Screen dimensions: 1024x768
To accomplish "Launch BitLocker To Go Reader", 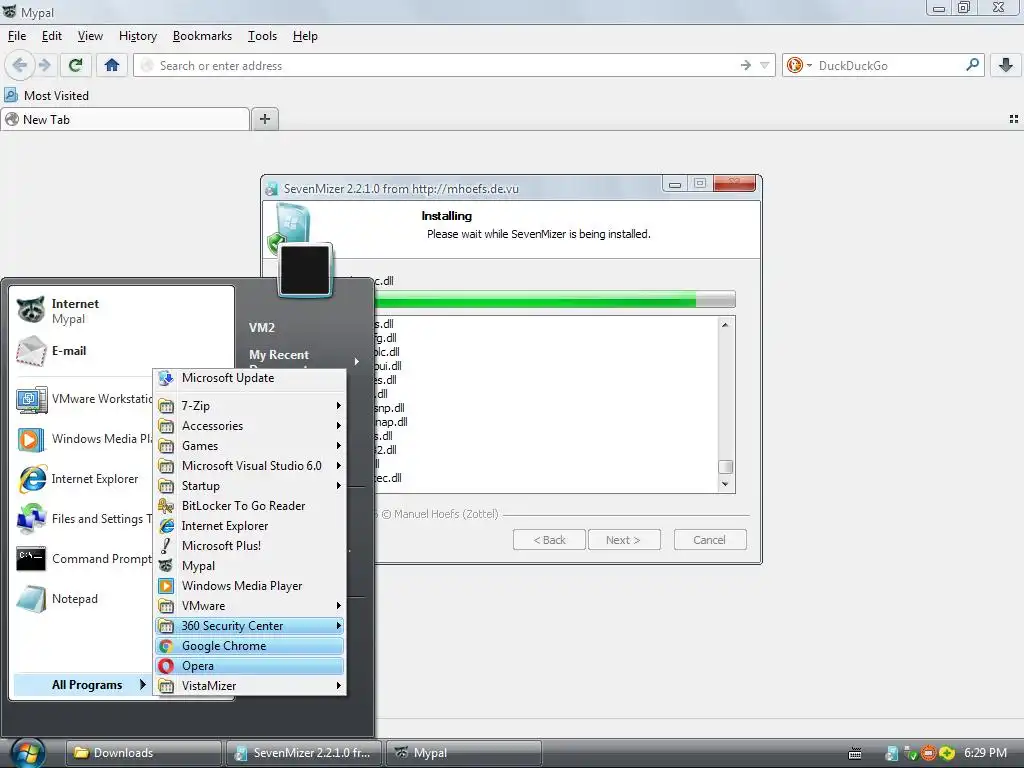I will point(250,505).
